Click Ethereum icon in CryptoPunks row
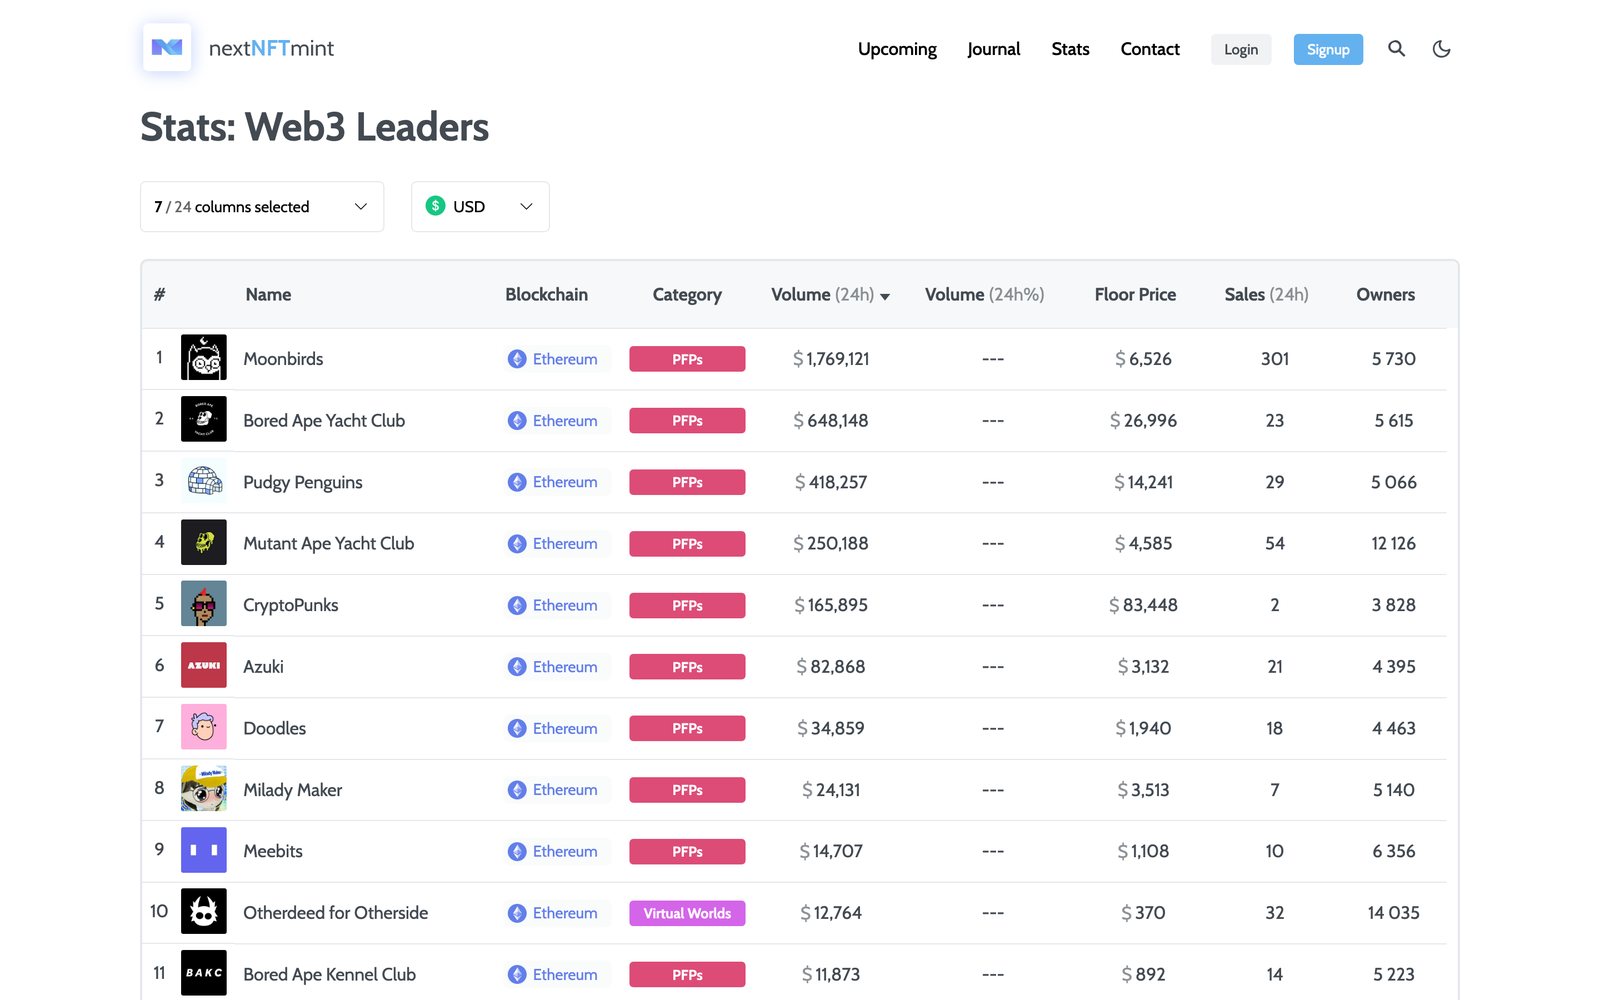This screenshot has height=1000, width=1600. pos(517,605)
